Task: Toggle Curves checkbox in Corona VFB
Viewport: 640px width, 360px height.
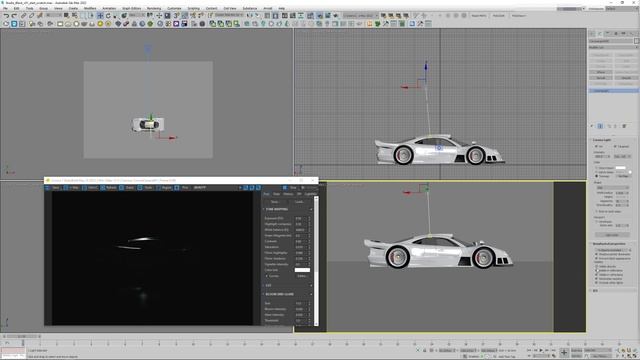Action: pos(267,276)
